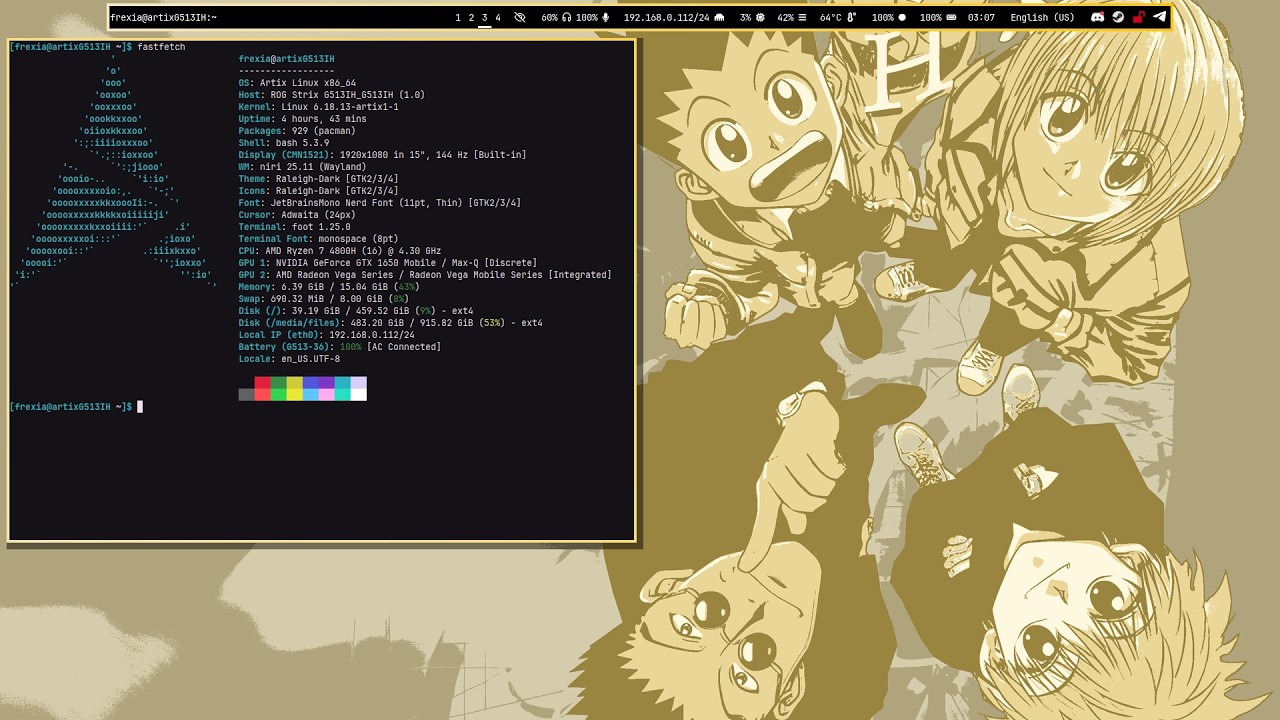
Task: Click the Terminal: foot 1.25.0 line
Action: pyautogui.click(x=295, y=227)
